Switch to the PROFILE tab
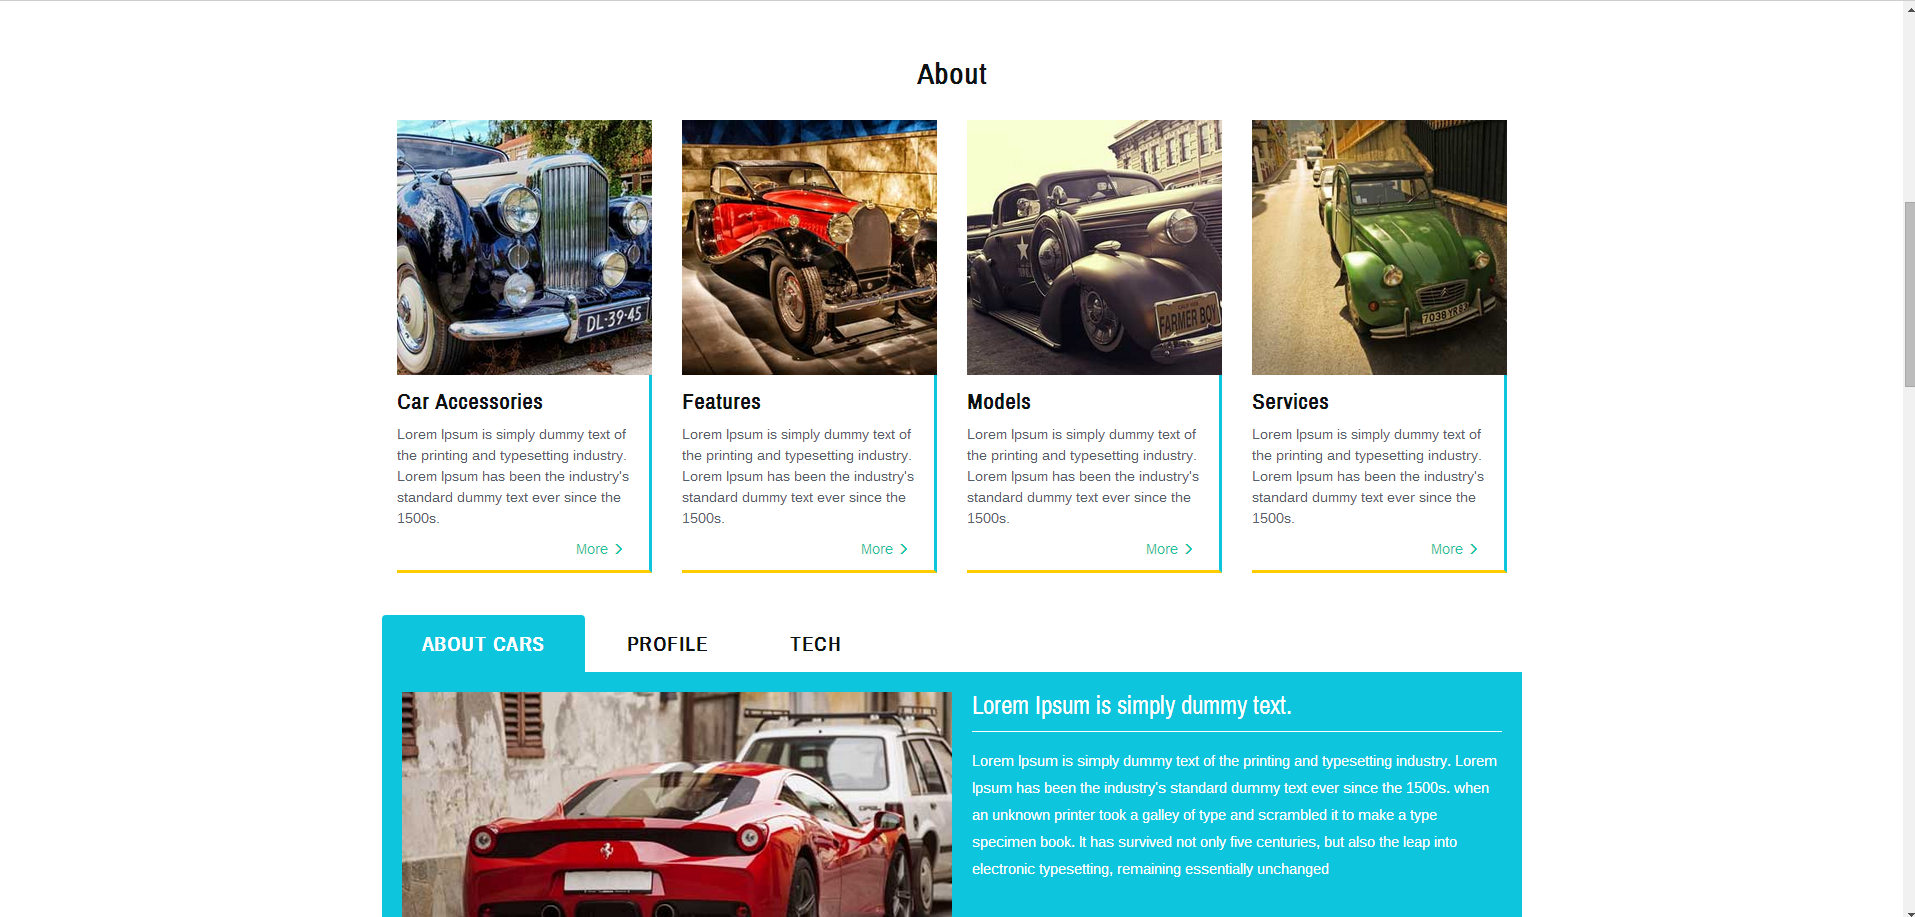Image resolution: width=1915 pixels, height=917 pixels. pyautogui.click(x=667, y=644)
